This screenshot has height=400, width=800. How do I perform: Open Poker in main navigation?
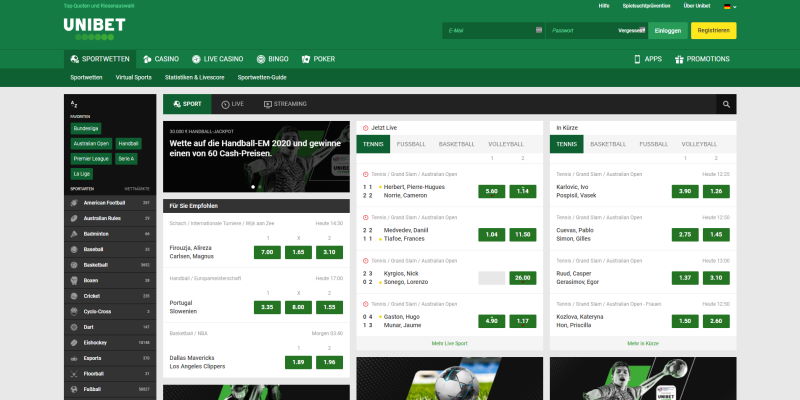(x=318, y=59)
